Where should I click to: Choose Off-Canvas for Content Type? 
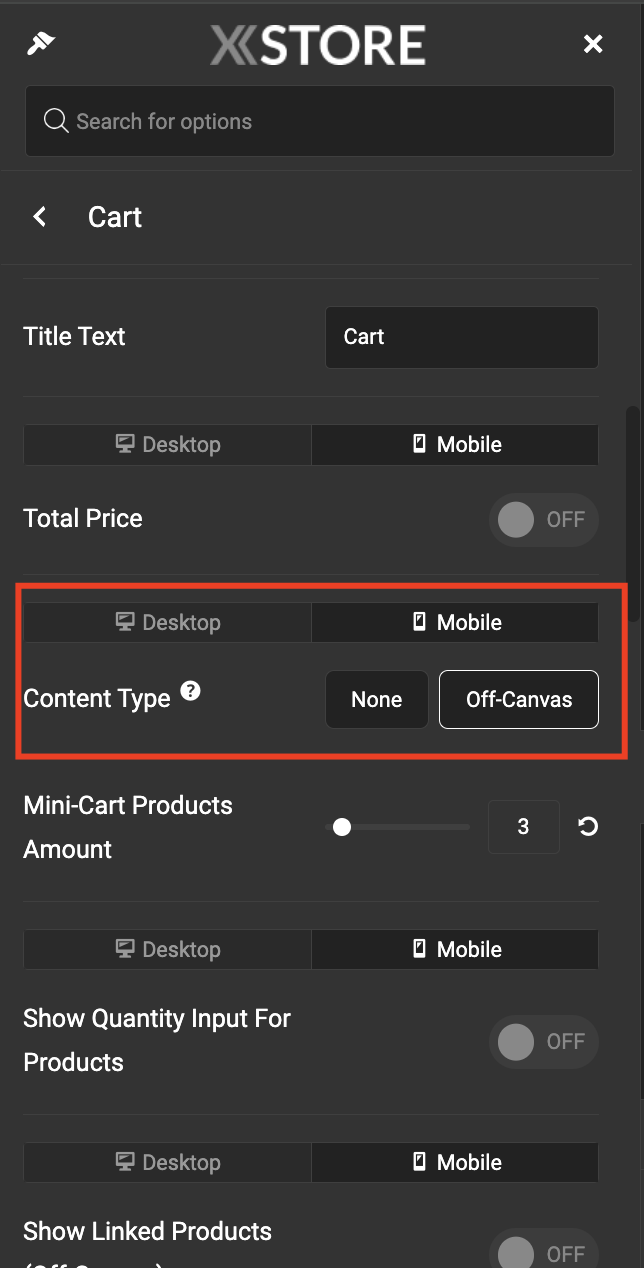(519, 699)
